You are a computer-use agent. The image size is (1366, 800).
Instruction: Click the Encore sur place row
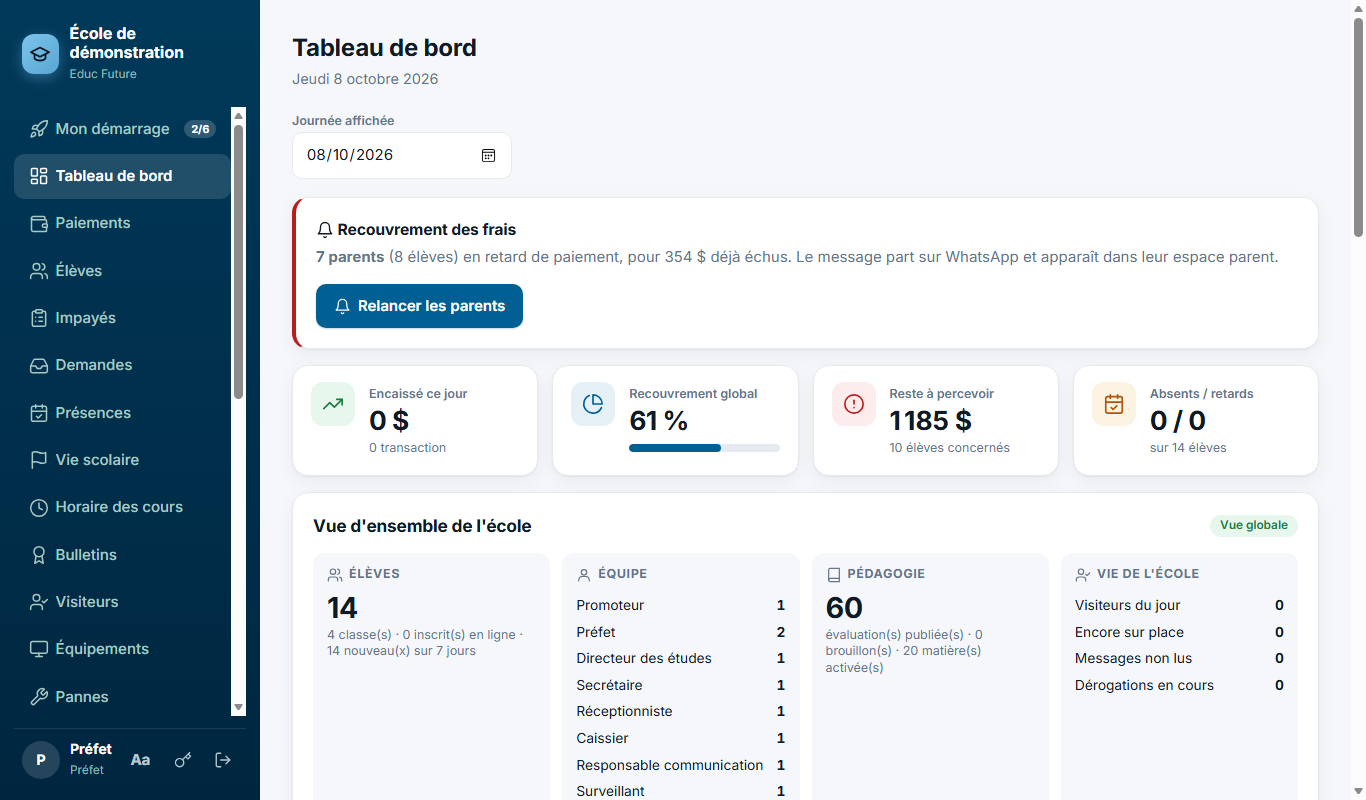[1179, 632]
